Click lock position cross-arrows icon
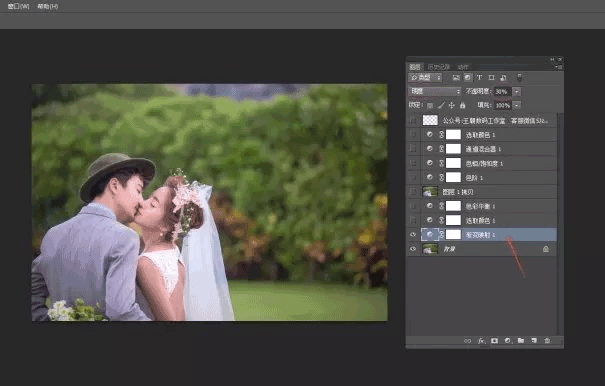The width and height of the screenshot is (605, 386). (x=451, y=105)
